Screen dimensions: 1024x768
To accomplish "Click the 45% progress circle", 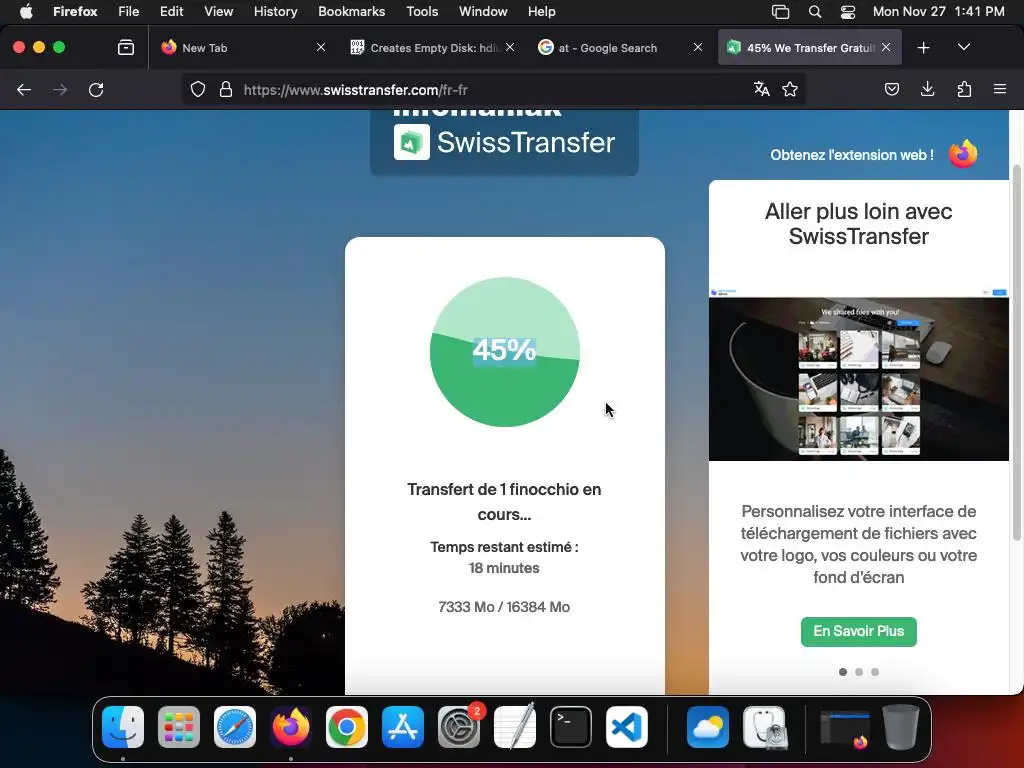I will pos(504,351).
